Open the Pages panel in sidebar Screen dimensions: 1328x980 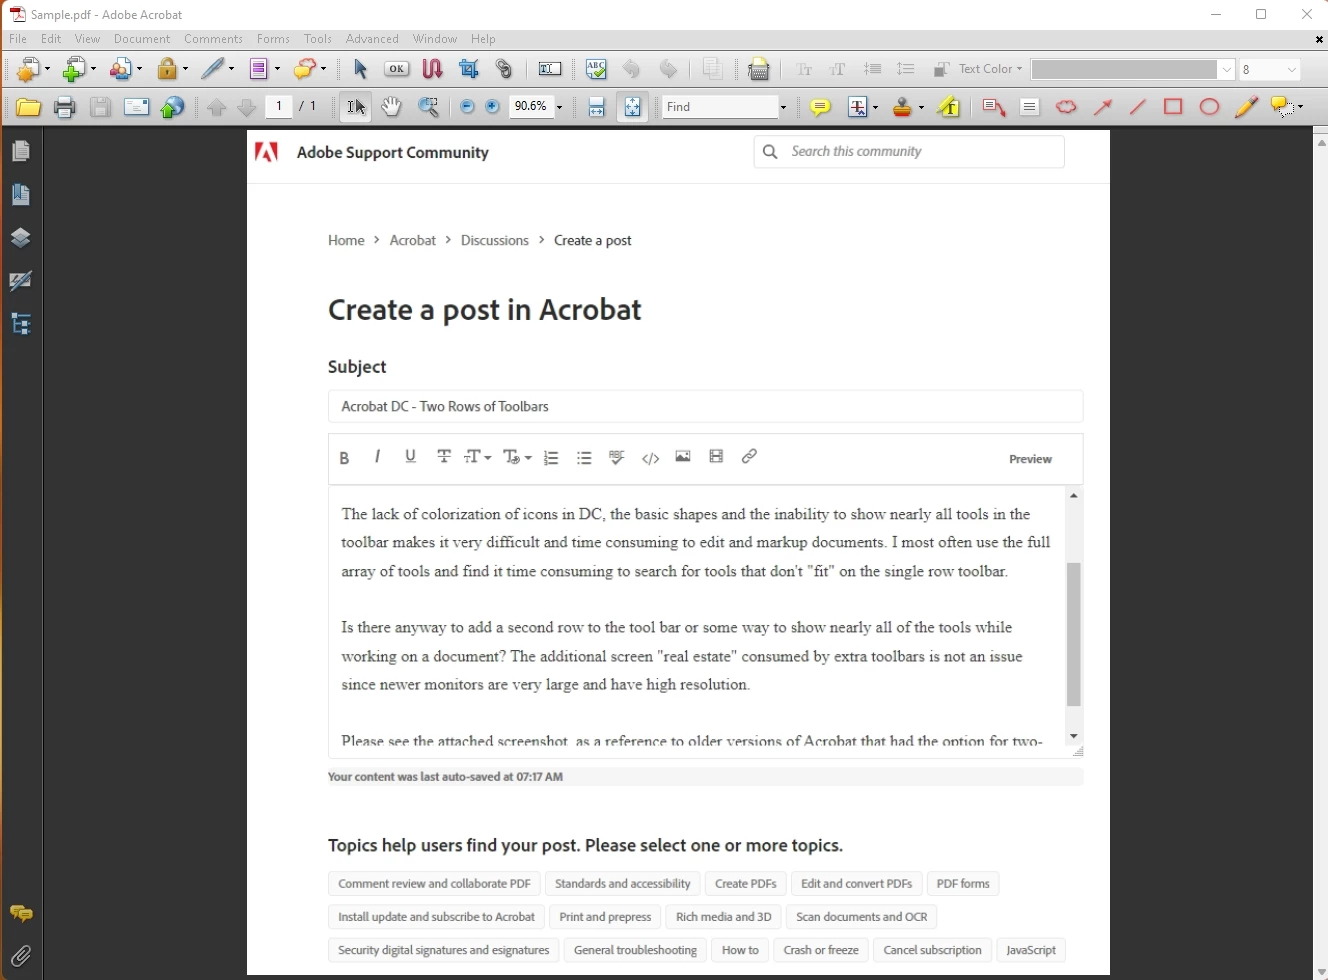tap(21, 151)
